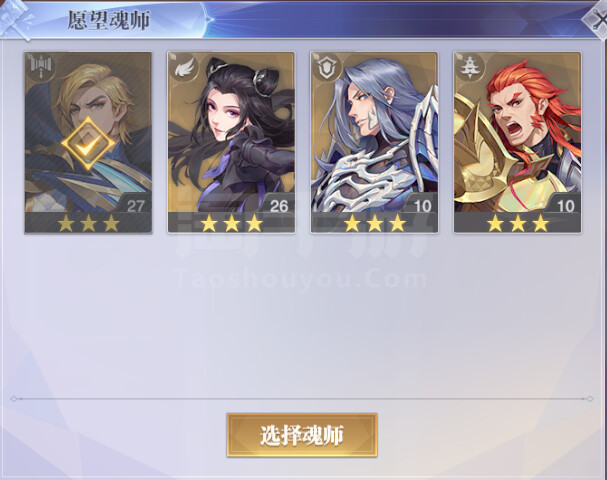Click the crossed hammer emblem beside 愿望魂师 title

coord(16,19)
